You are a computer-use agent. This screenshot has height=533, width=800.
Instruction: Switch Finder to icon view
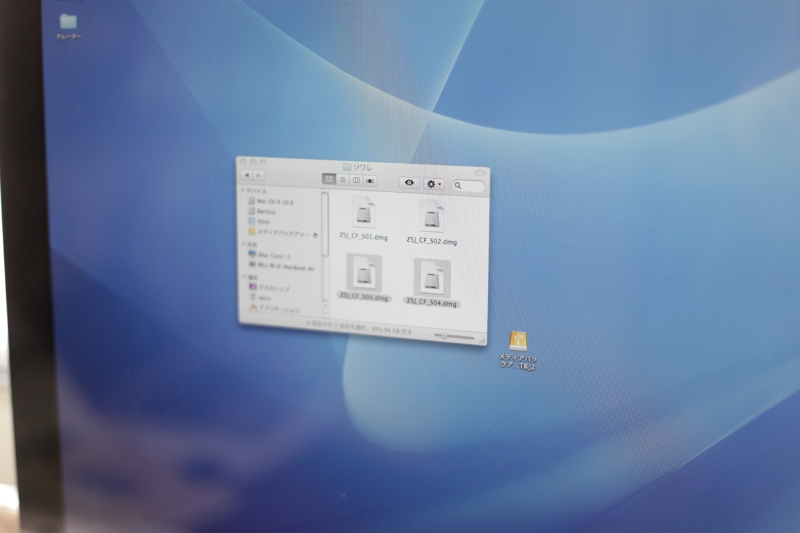click(329, 180)
